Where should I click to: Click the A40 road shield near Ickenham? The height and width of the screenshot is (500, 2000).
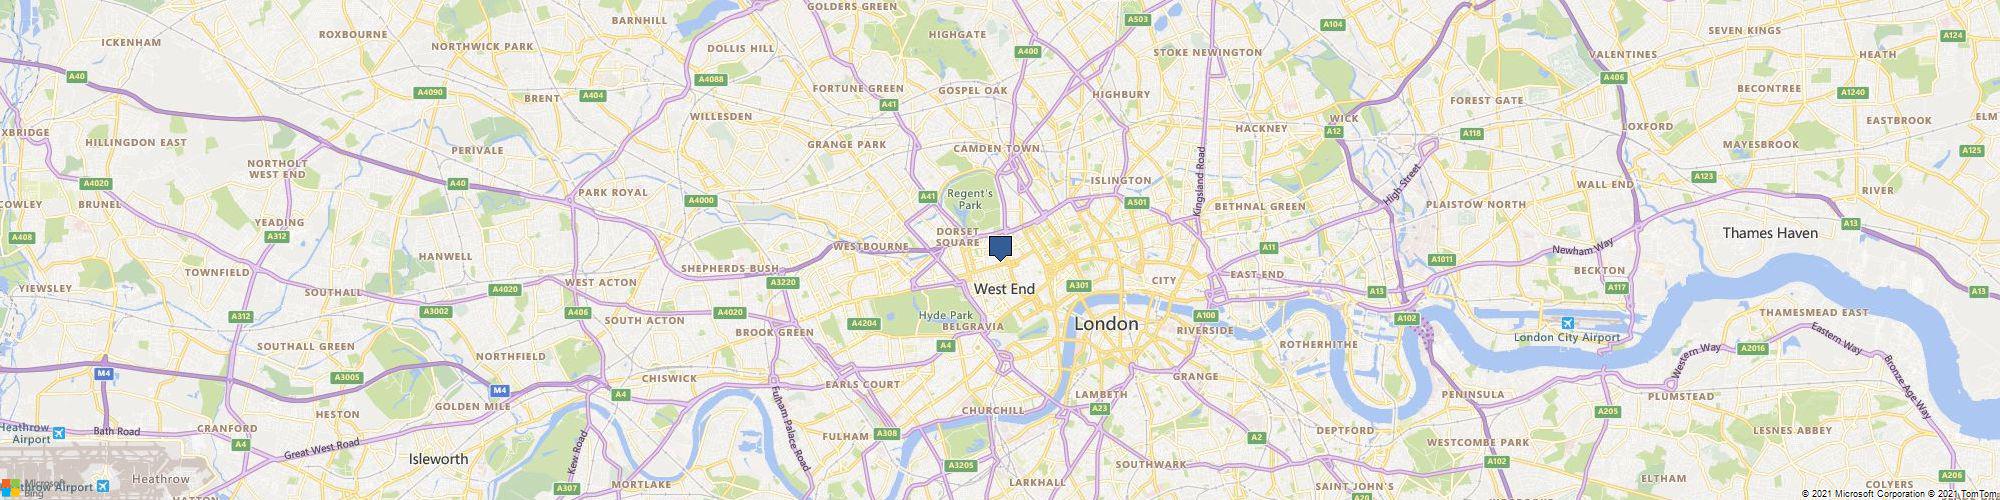tap(76, 76)
